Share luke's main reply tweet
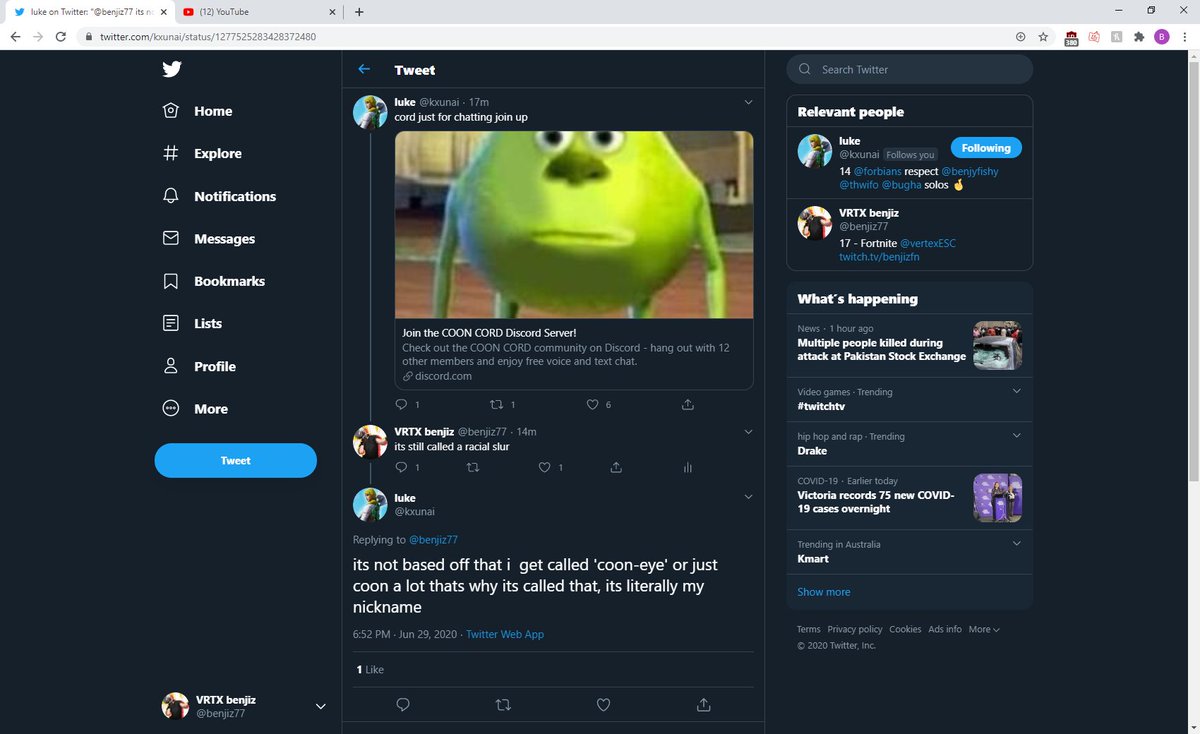Screen dimensions: 1200x734 [703, 704]
